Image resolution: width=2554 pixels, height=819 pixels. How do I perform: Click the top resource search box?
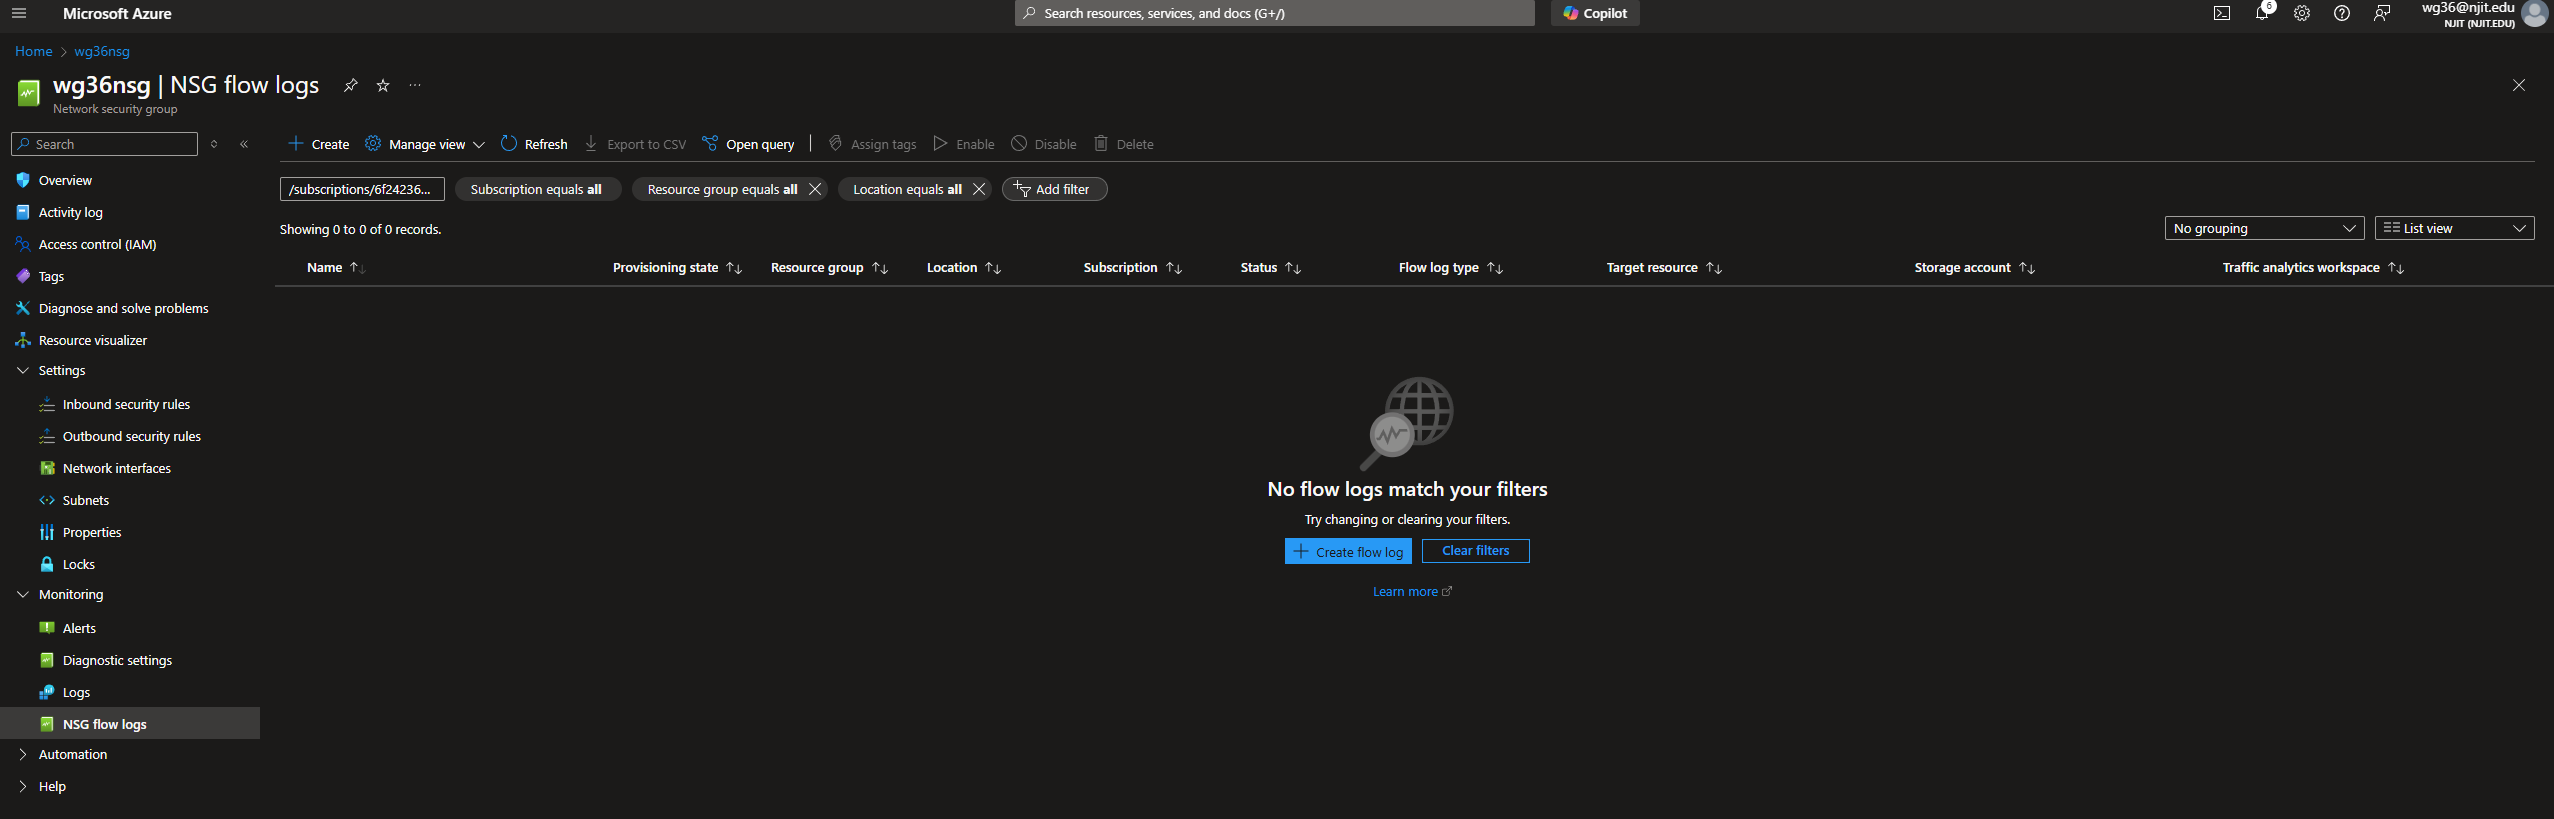pos(1274,14)
